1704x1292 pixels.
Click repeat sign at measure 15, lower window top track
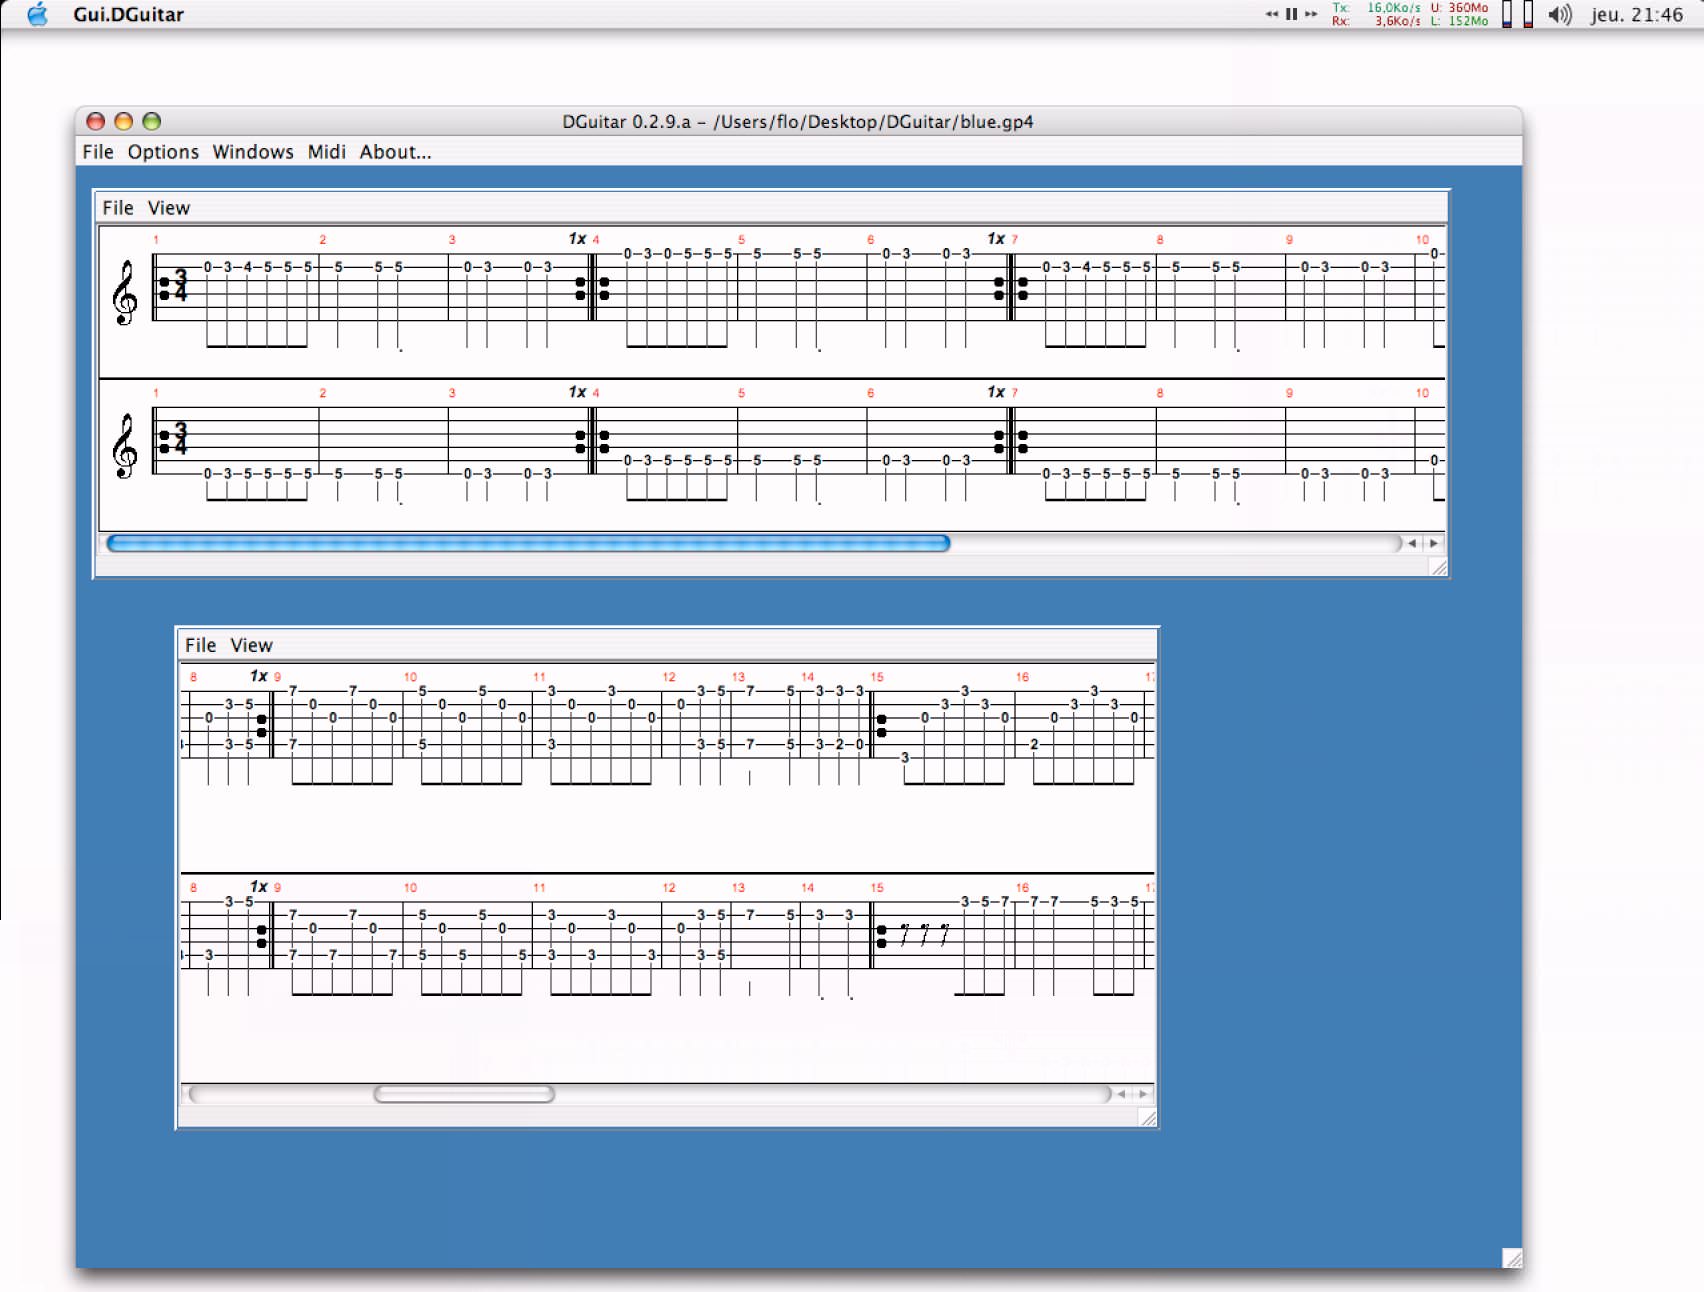pyautogui.click(x=877, y=725)
